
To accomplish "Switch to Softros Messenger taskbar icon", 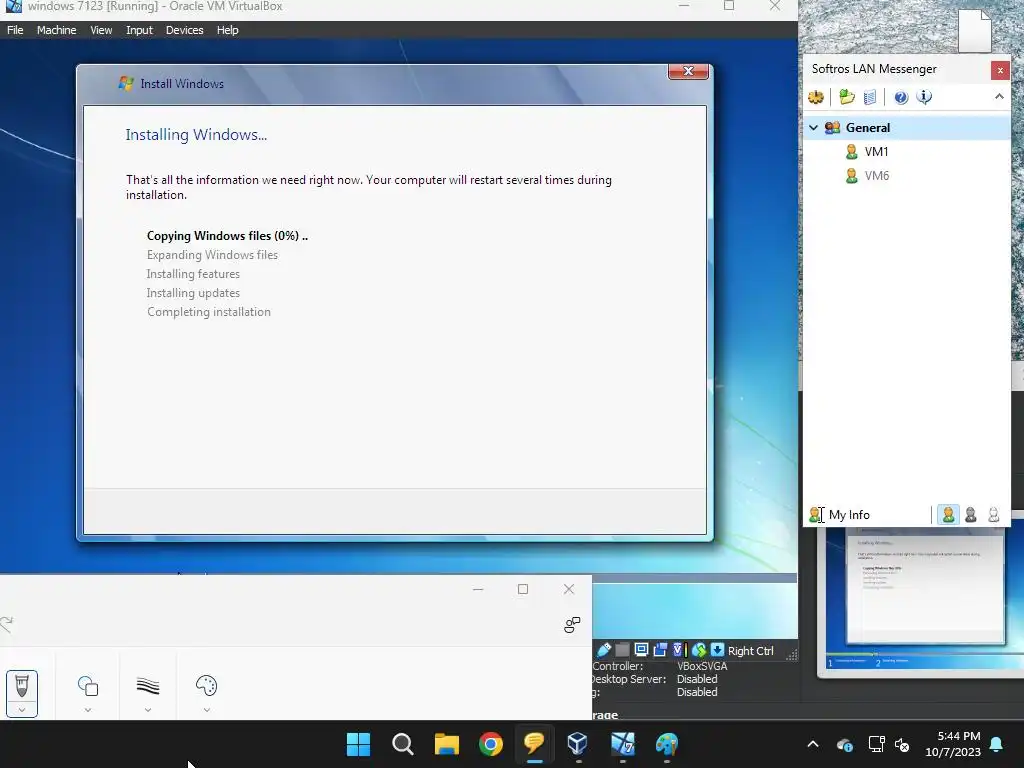I will 534,744.
